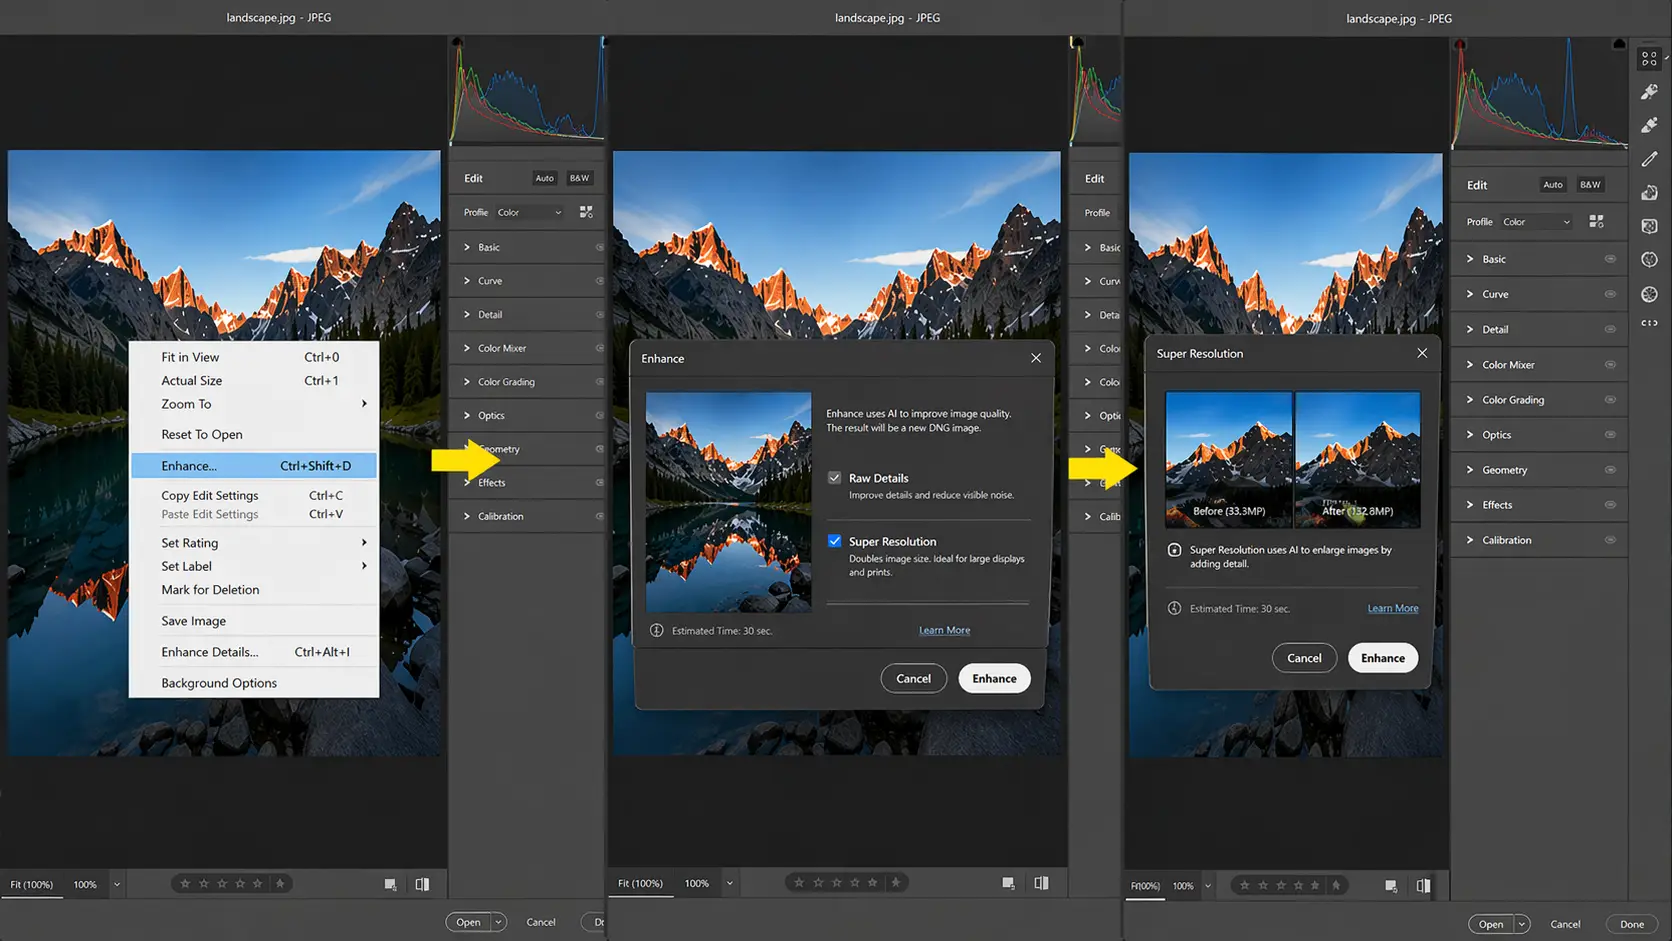Click the After preview thumbnail in Super Resolution
The width and height of the screenshot is (1672, 941).
point(1358,459)
